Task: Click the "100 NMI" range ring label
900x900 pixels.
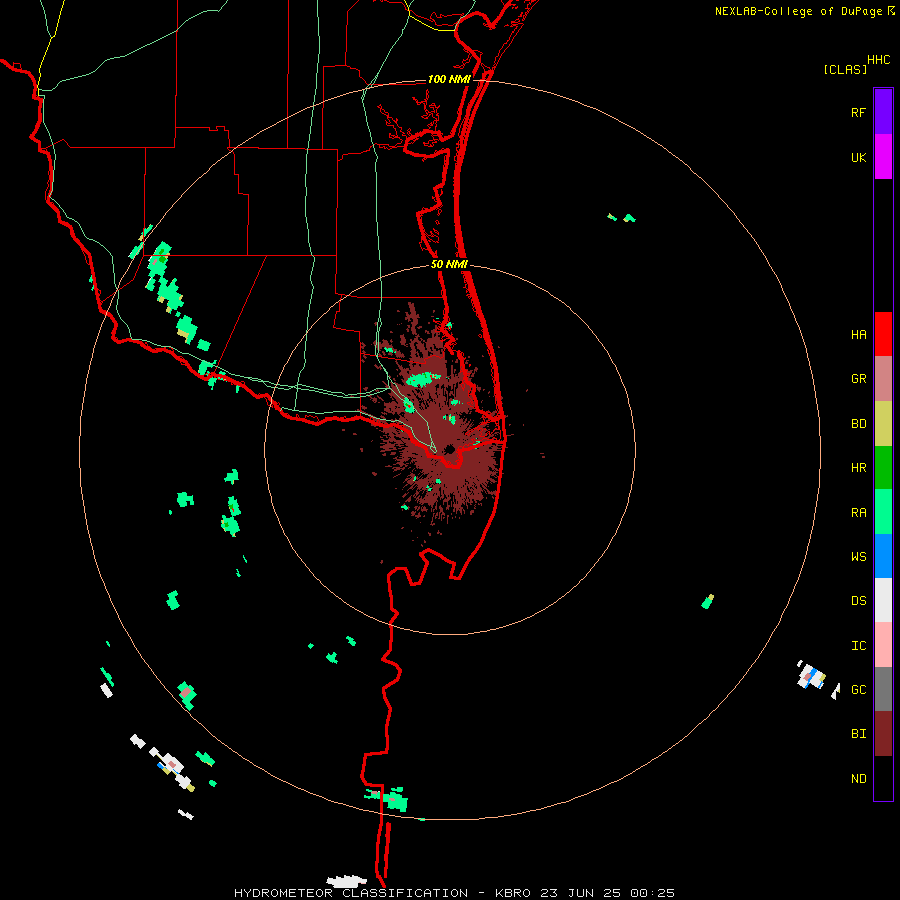Action: (x=449, y=79)
